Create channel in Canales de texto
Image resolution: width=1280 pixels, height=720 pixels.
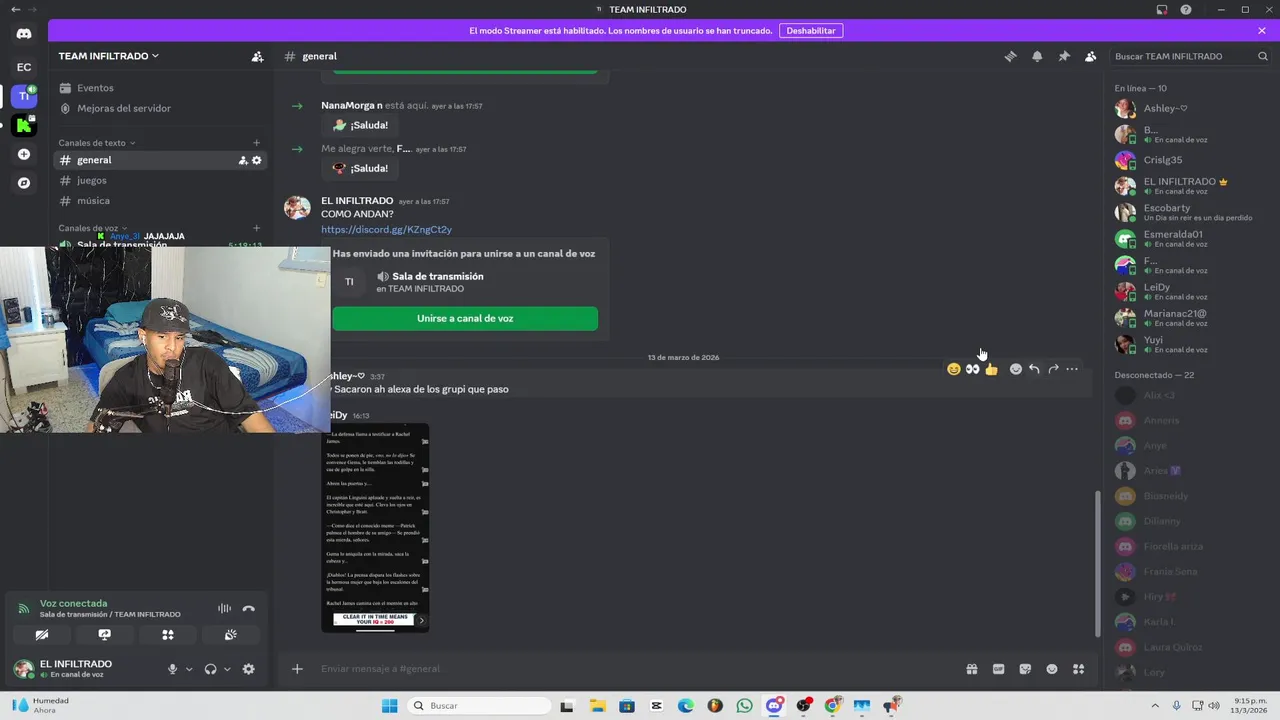click(x=257, y=143)
